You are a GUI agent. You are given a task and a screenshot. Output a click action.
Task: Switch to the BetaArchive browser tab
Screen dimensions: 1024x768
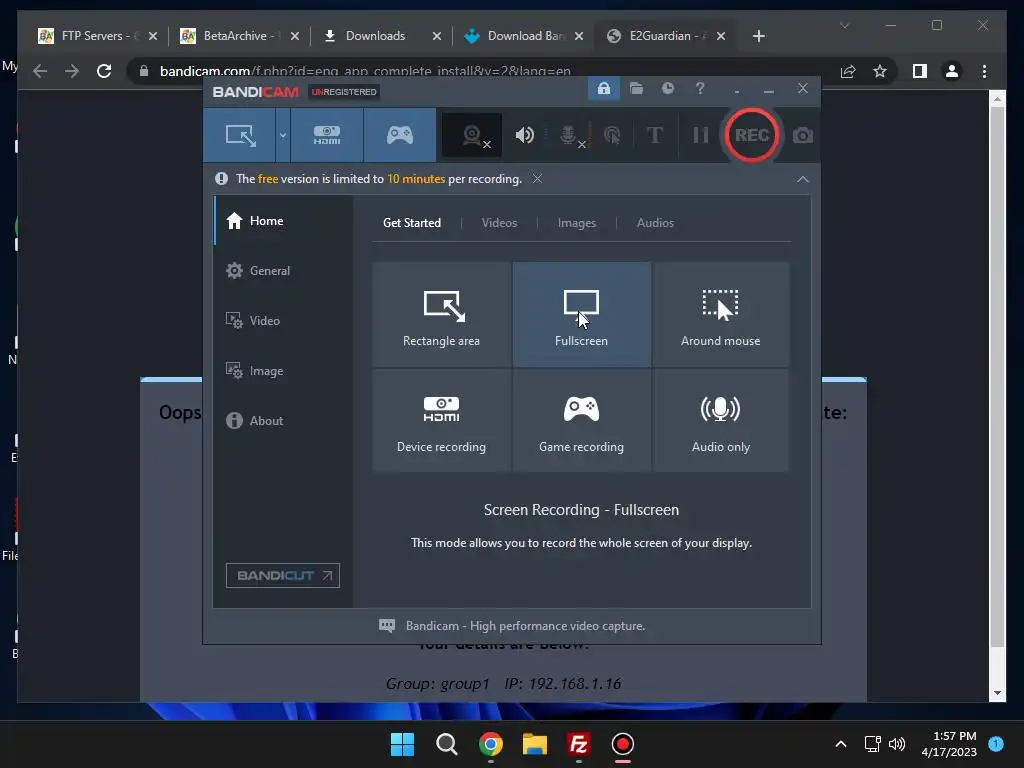click(x=239, y=36)
